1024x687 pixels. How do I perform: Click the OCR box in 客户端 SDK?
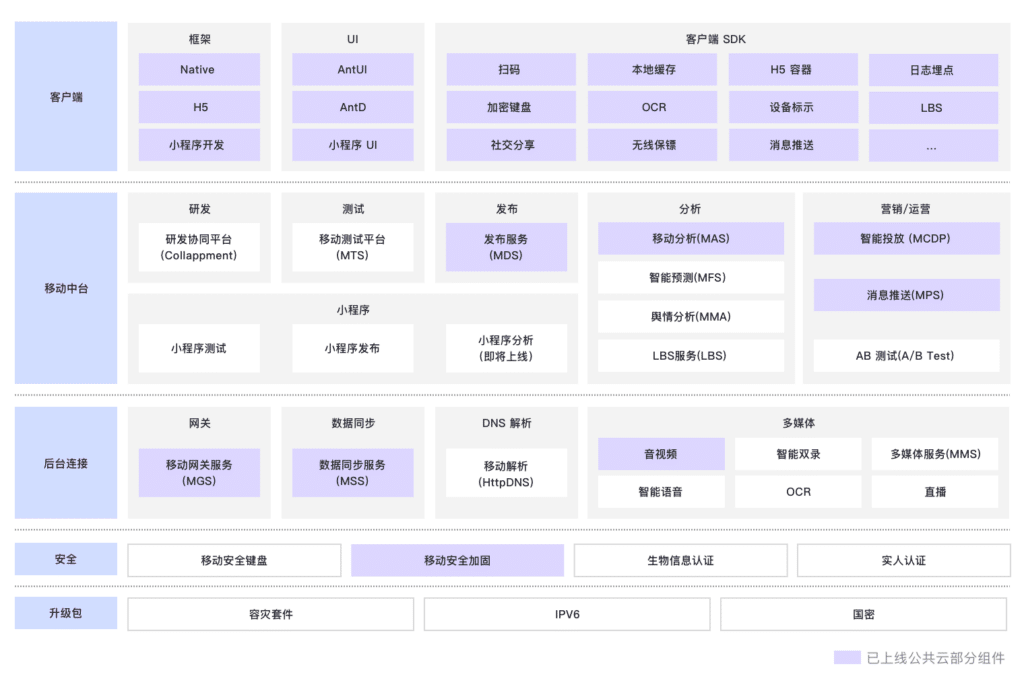pos(652,107)
